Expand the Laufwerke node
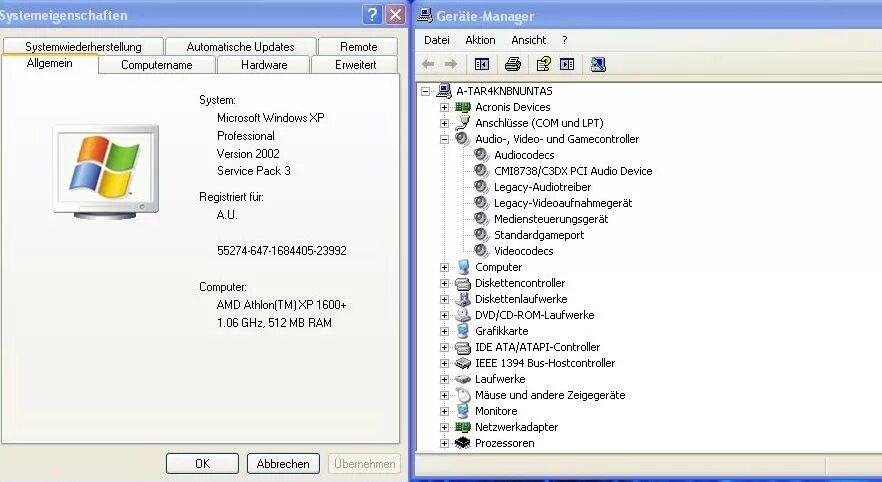882x482 pixels. point(444,379)
